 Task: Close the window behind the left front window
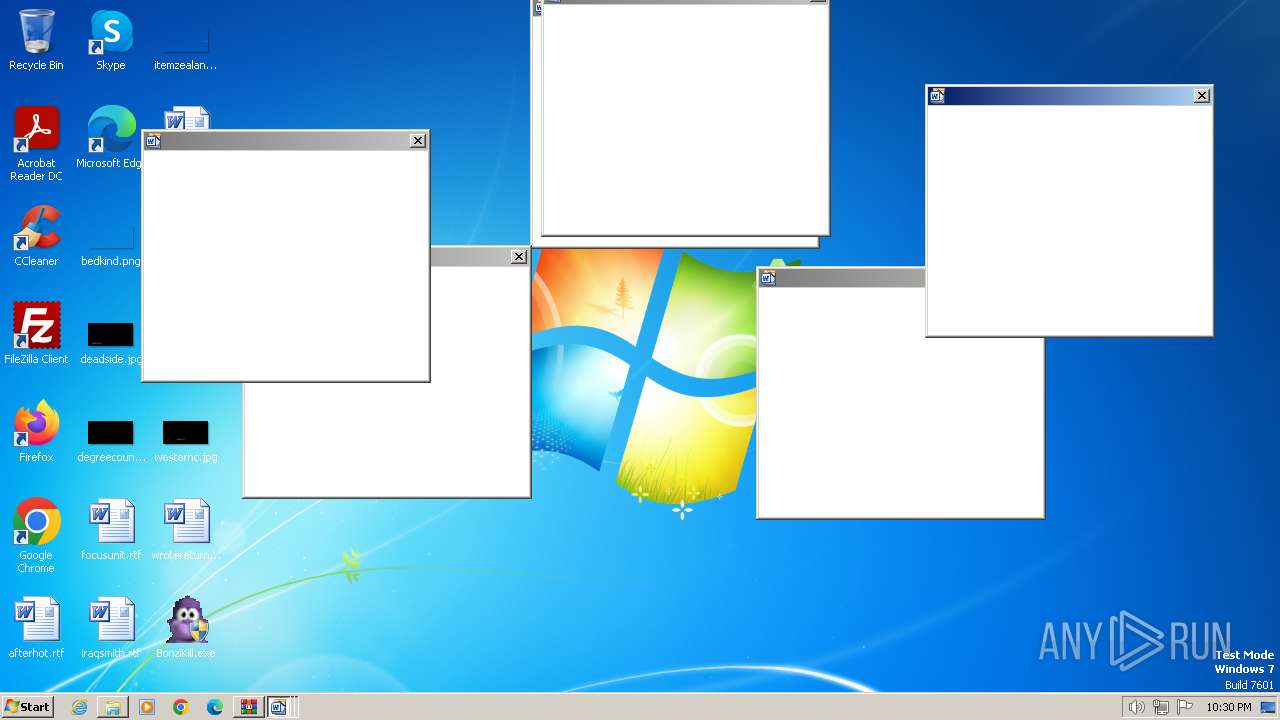coord(519,257)
